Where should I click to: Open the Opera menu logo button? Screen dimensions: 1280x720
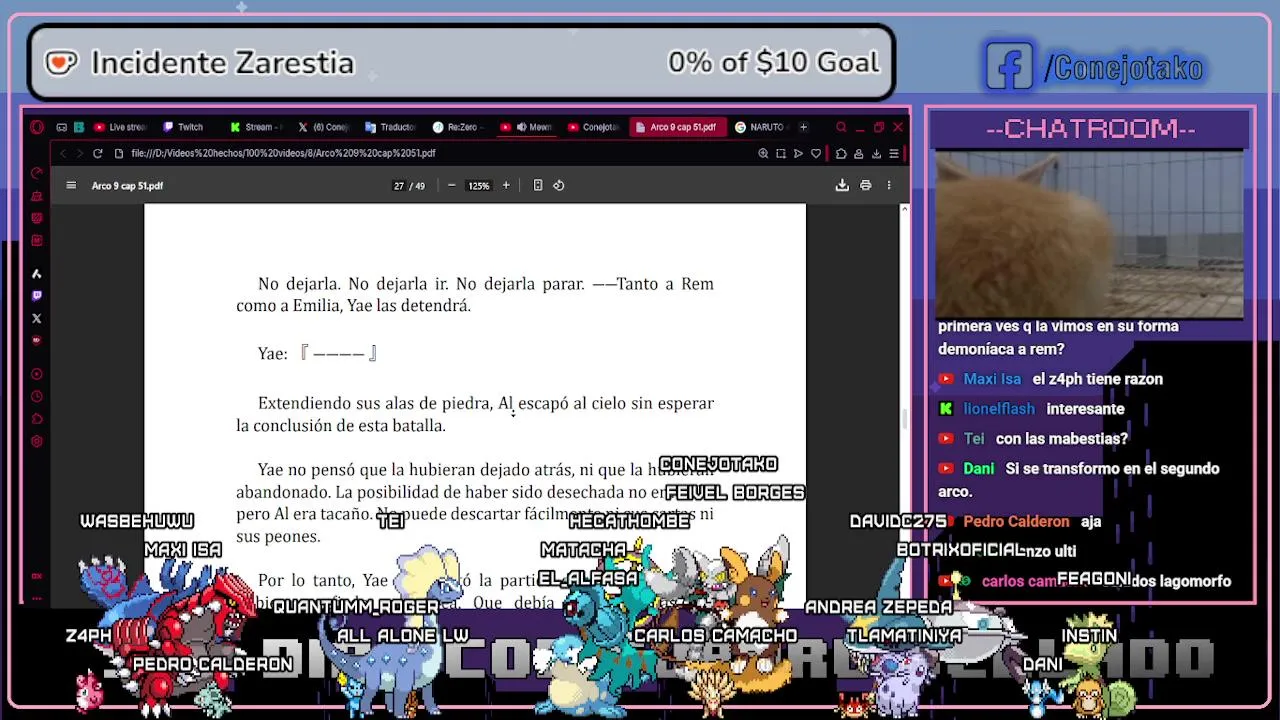pos(37,127)
